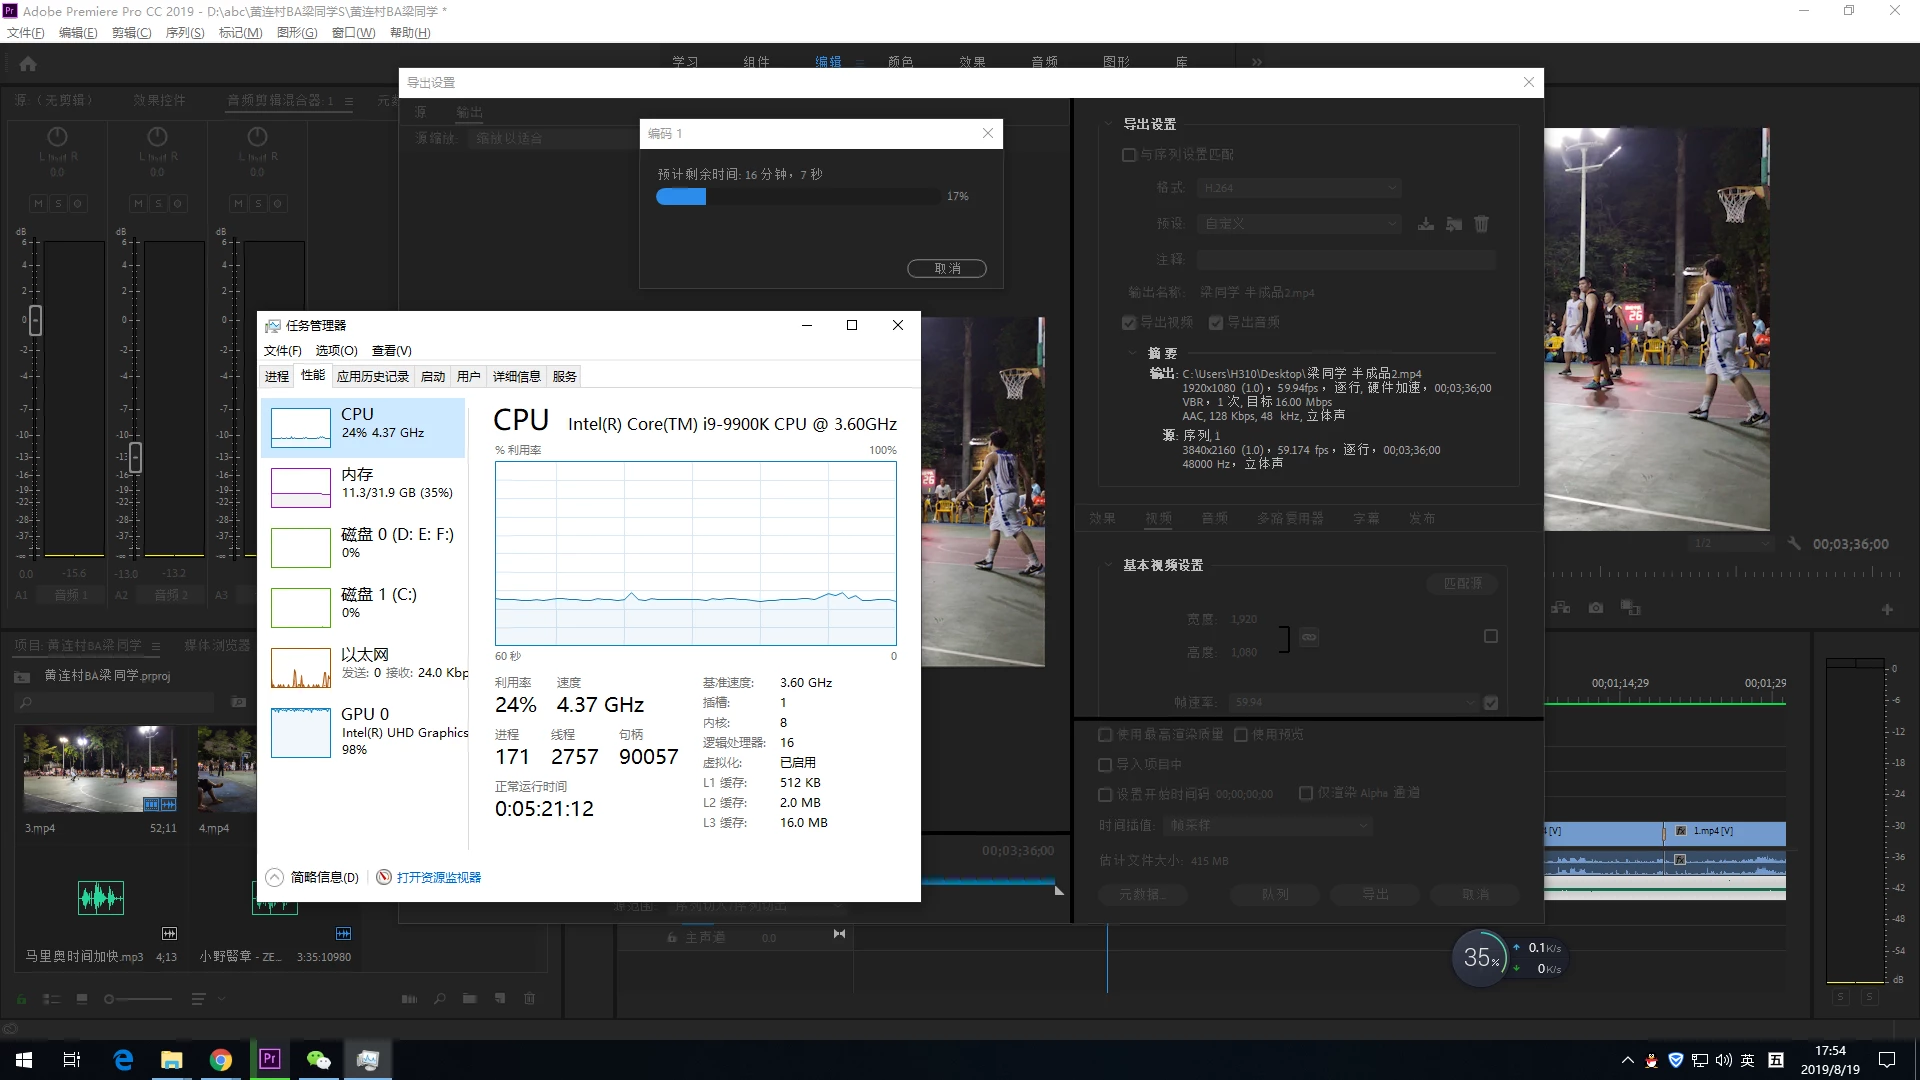Open the Resource Monitor link

438,877
